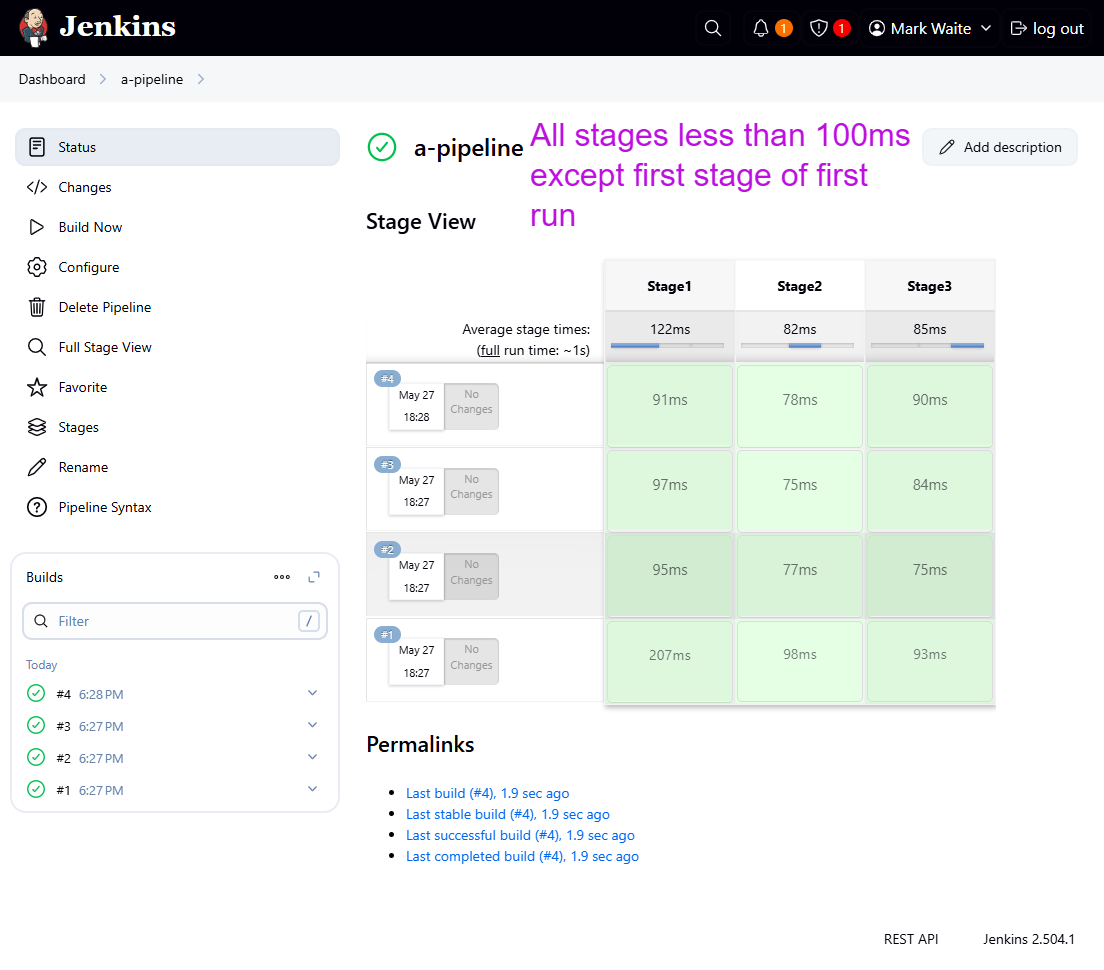
Task: Click the Delete Pipeline trash icon
Action: [37, 307]
